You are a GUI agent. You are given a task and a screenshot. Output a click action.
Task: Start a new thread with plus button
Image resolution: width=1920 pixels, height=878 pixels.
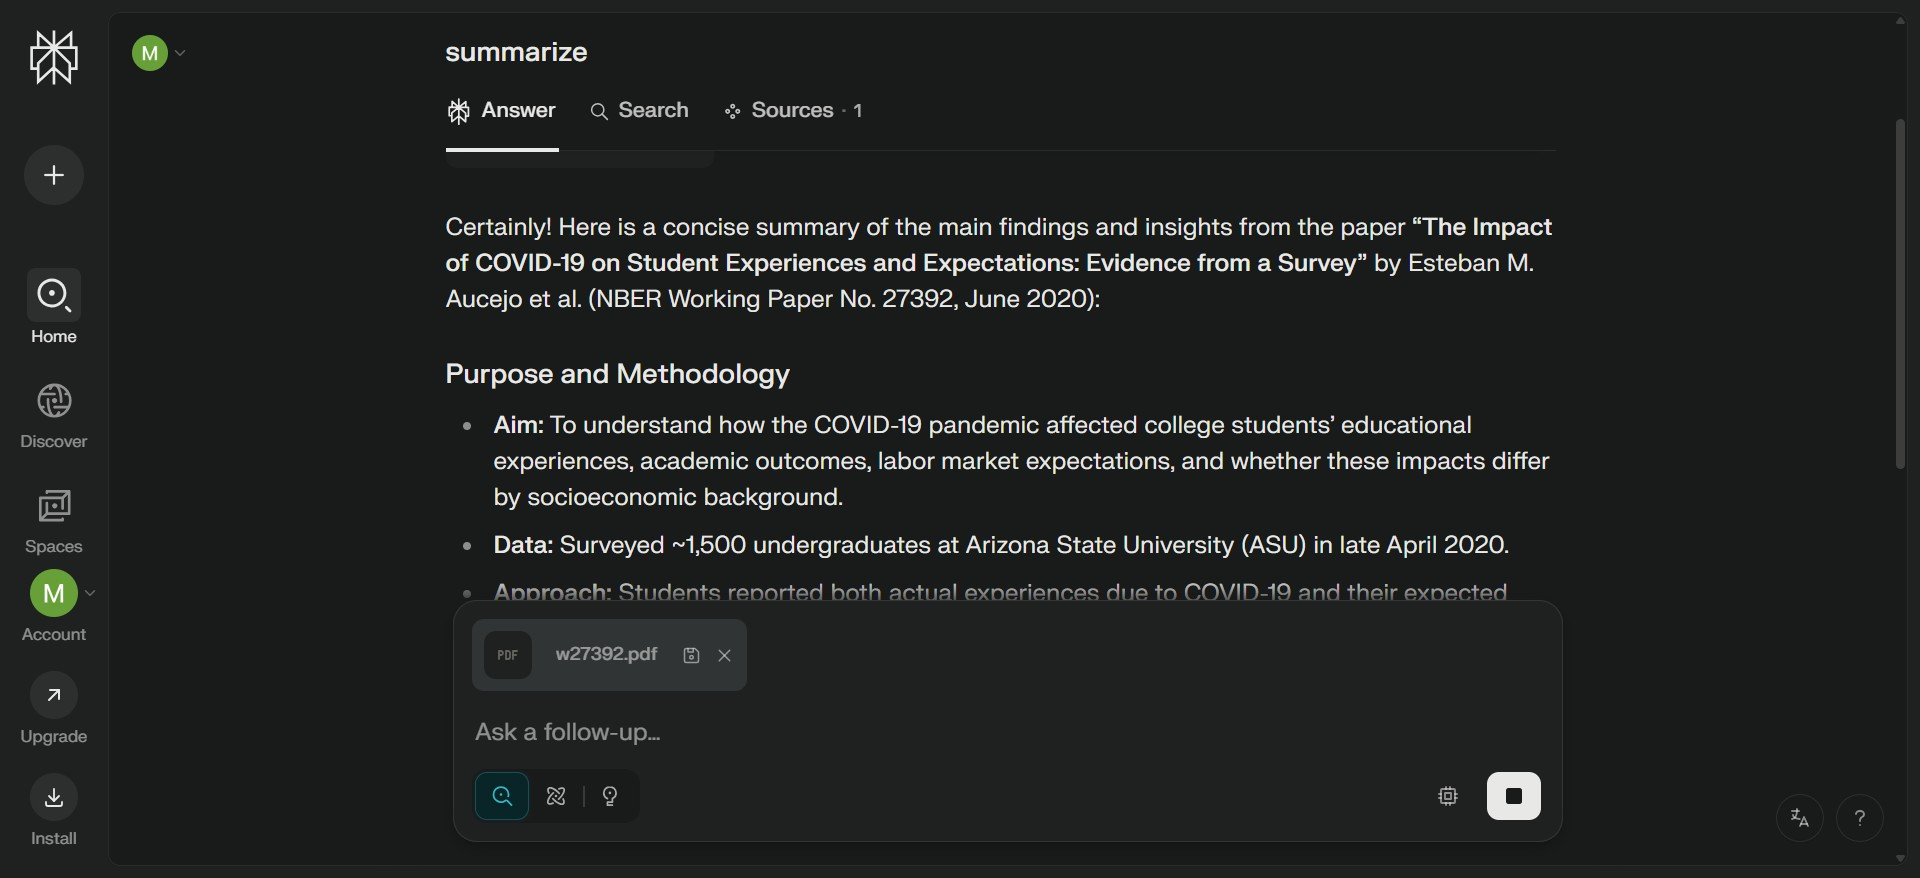tap(54, 176)
